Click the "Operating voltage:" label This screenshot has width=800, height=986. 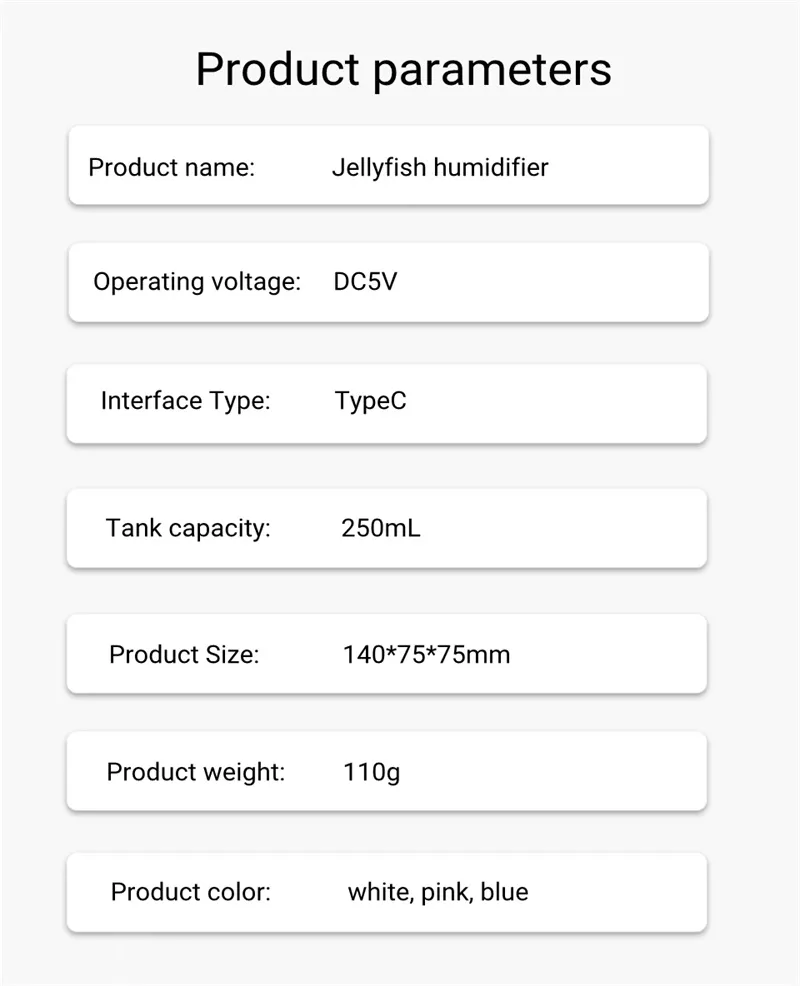(x=197, y=282)
